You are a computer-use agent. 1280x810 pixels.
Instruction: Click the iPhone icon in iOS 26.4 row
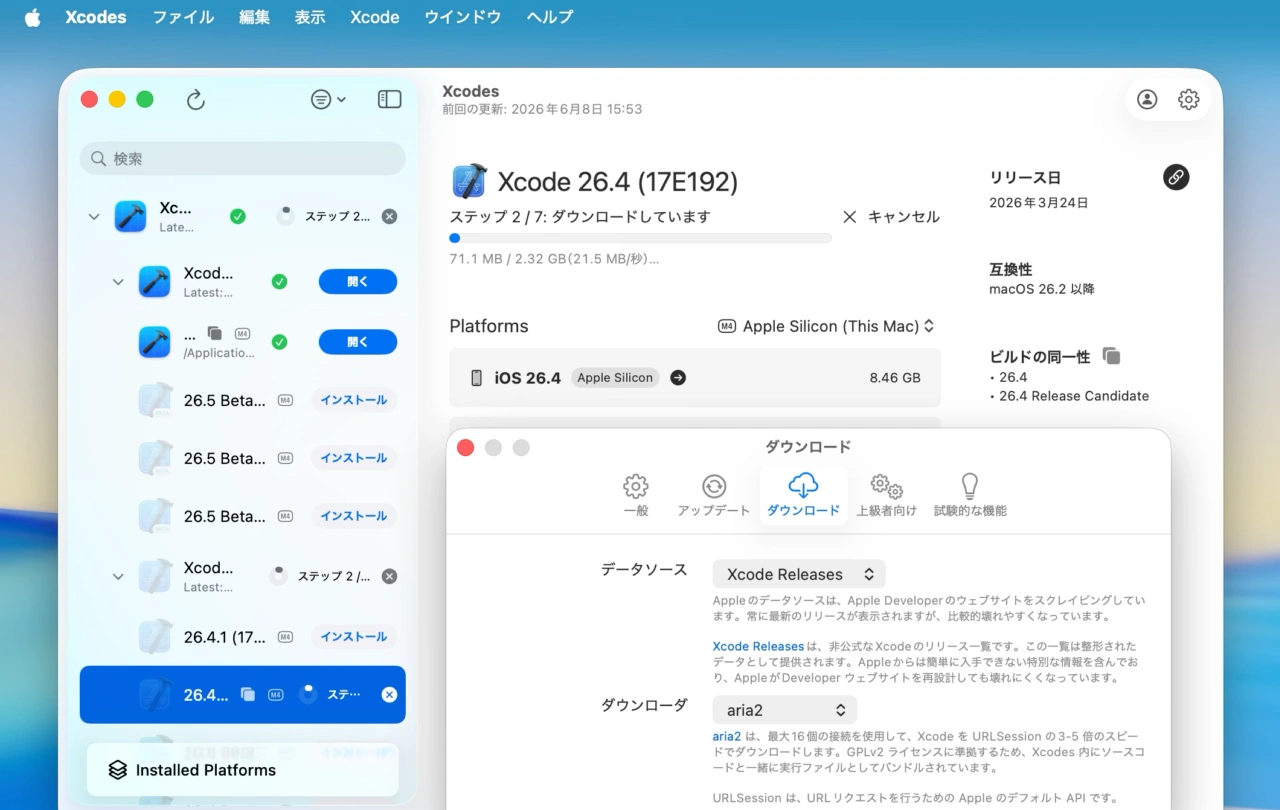[x=477, y=377]
